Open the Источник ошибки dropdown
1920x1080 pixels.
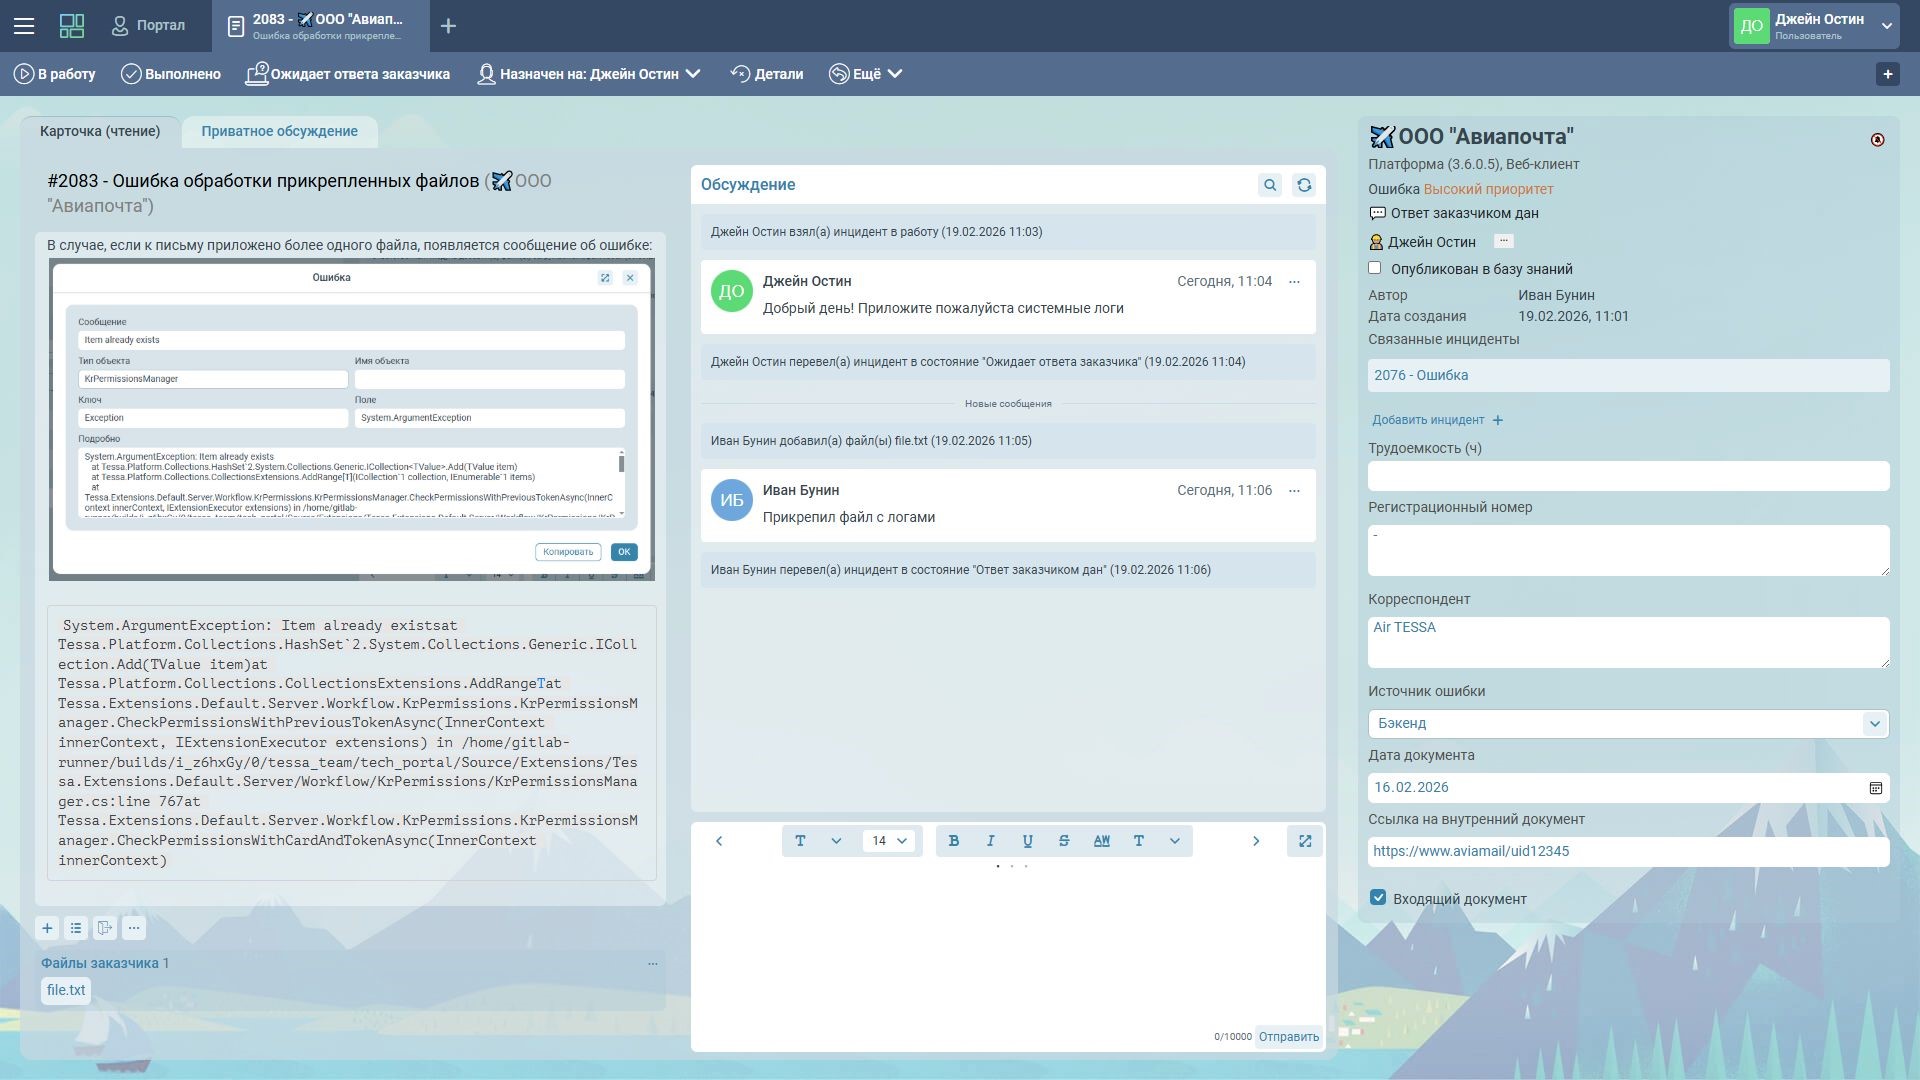[1874, 723]
